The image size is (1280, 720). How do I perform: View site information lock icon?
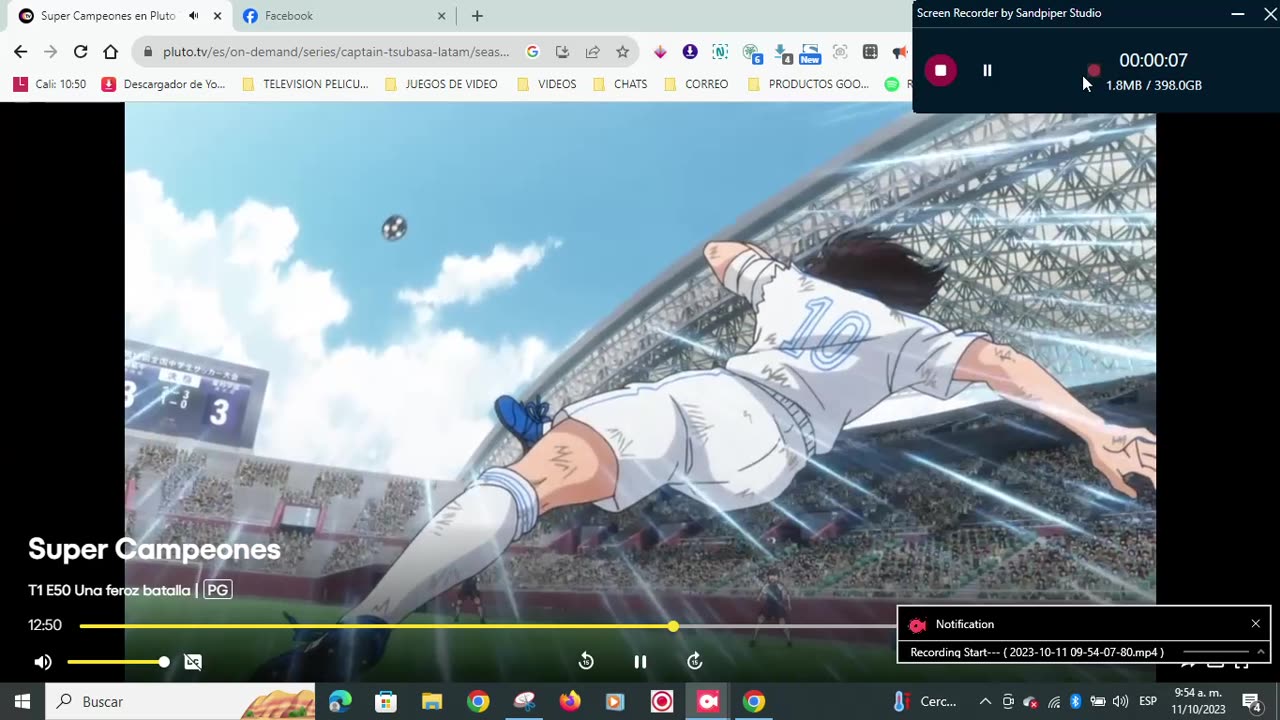148,52
